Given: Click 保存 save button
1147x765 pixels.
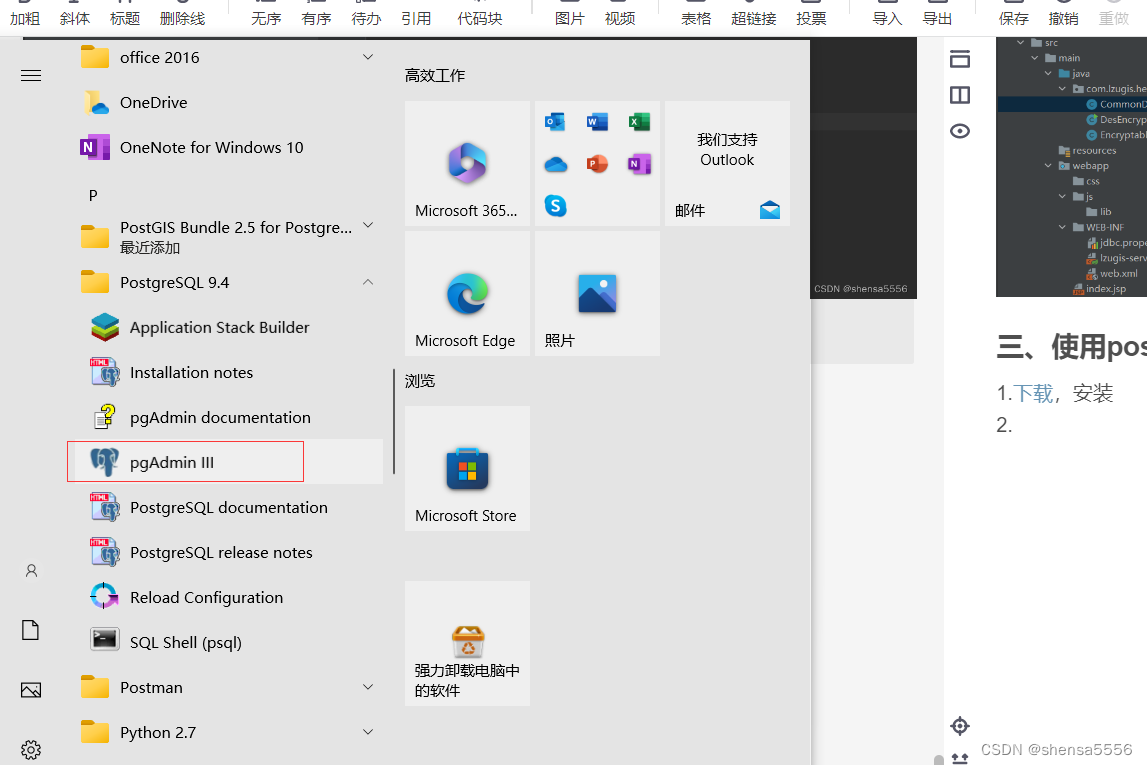Looking at the screenshot, I should tap(1013, 18).
